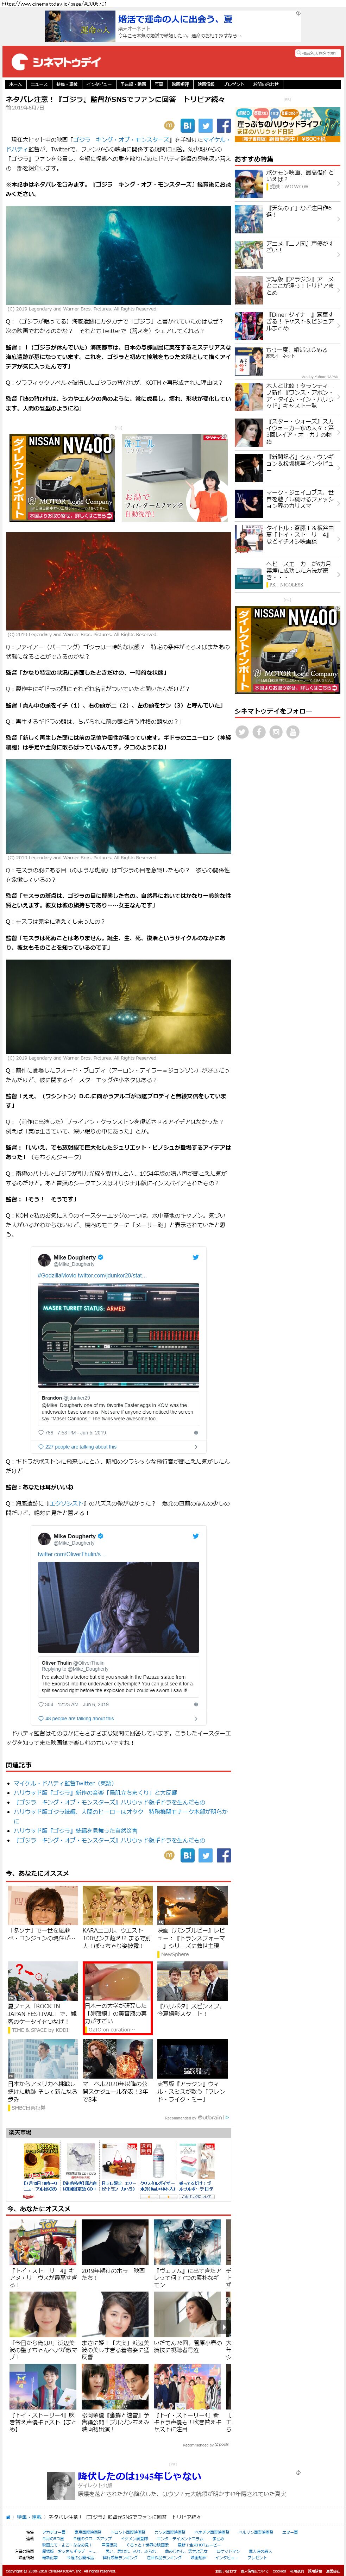The image size is (346, 2576).
Task: Follow Cinema Today on Facebook in the sidebar
Action: (x=259, y=732)
